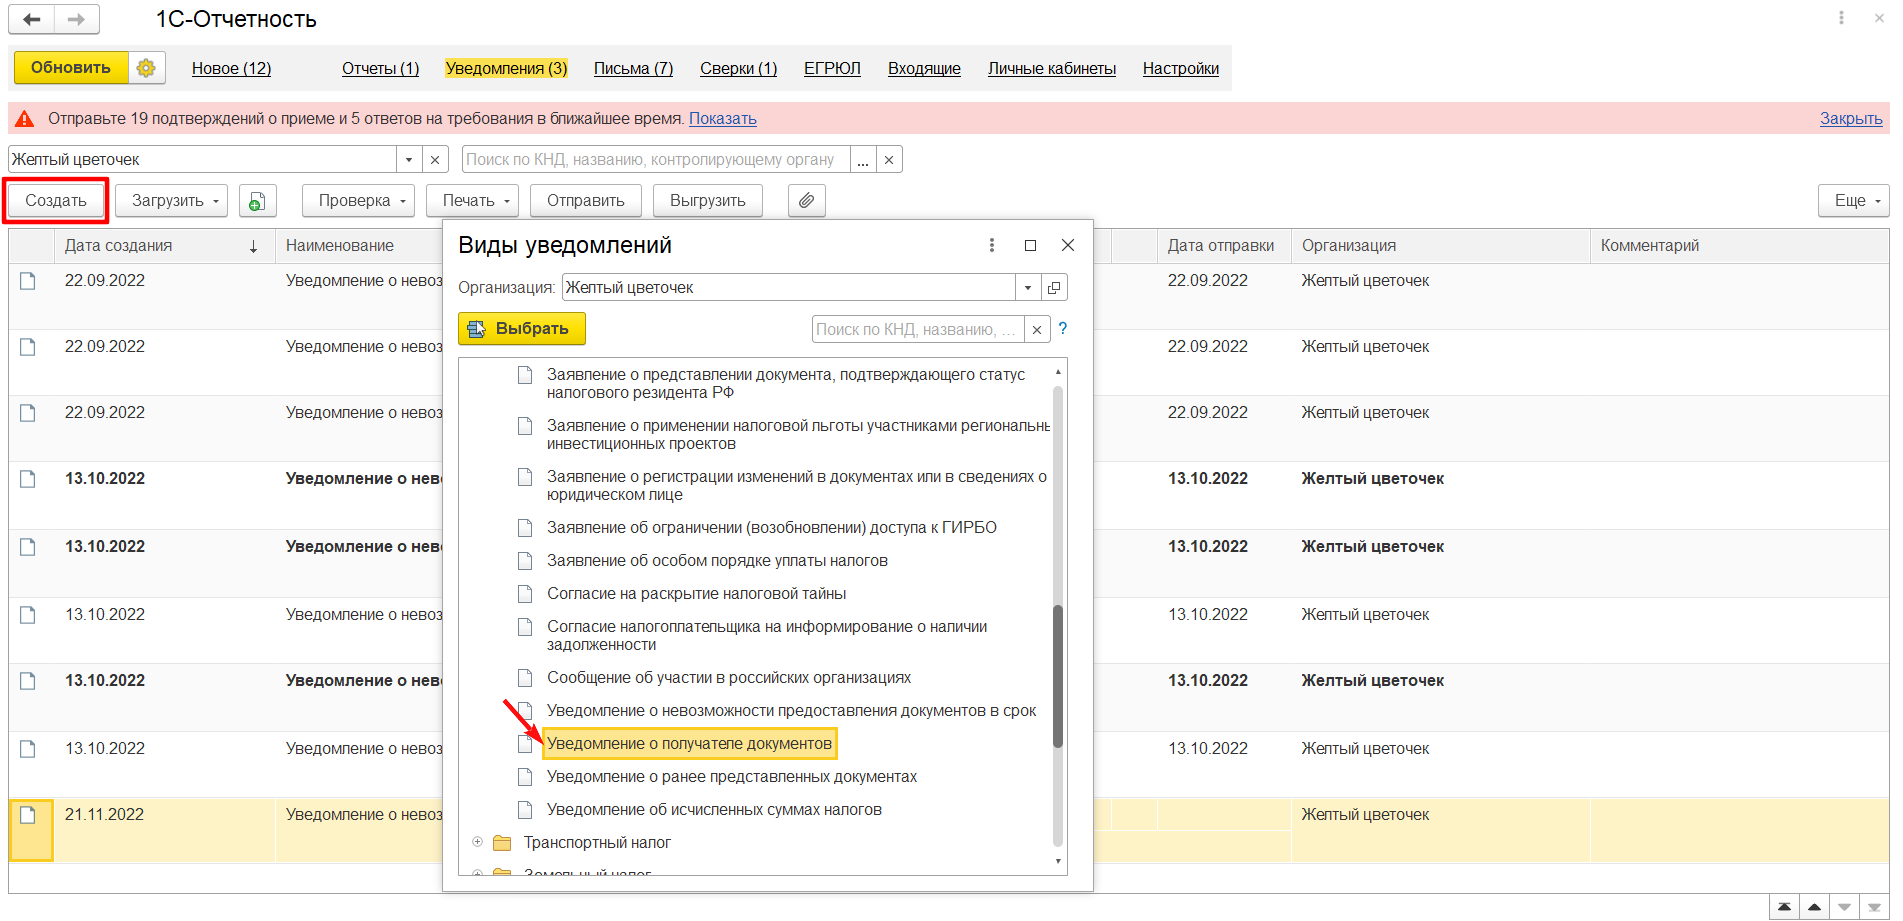Click the Показать link in the warning

(x=722, y=119)
